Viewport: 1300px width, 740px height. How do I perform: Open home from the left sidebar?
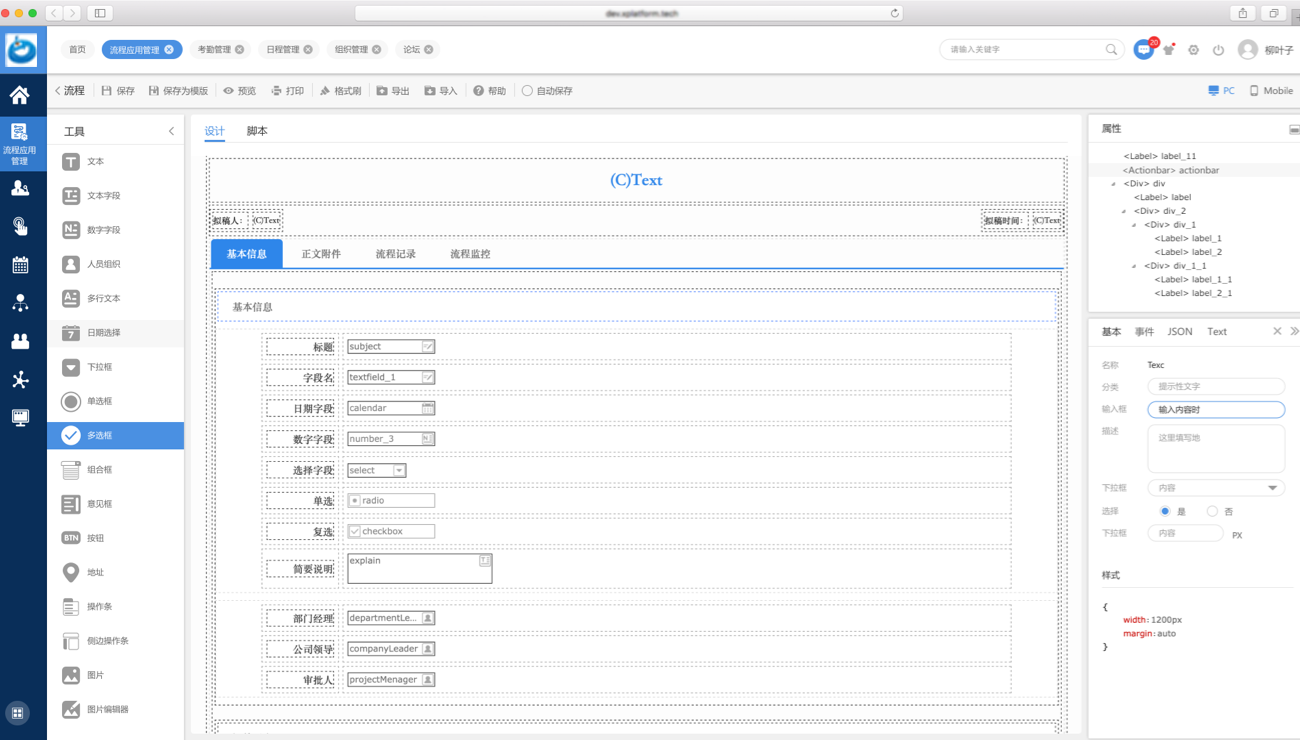[20, 95]
